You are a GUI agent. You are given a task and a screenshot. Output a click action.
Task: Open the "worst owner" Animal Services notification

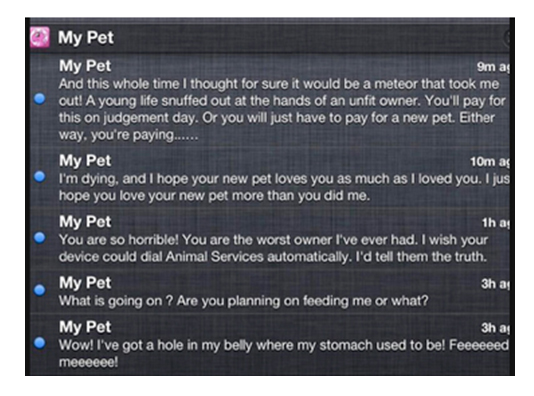(x=273, y=248)
